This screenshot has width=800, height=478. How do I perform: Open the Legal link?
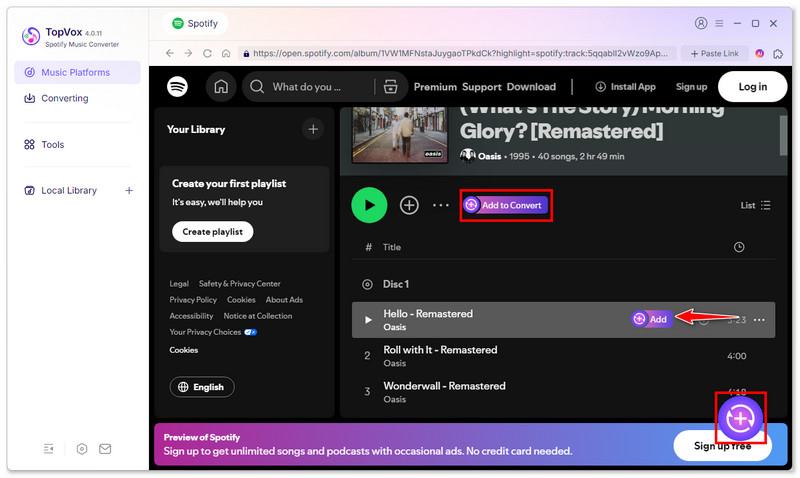(x=179, y=284)
